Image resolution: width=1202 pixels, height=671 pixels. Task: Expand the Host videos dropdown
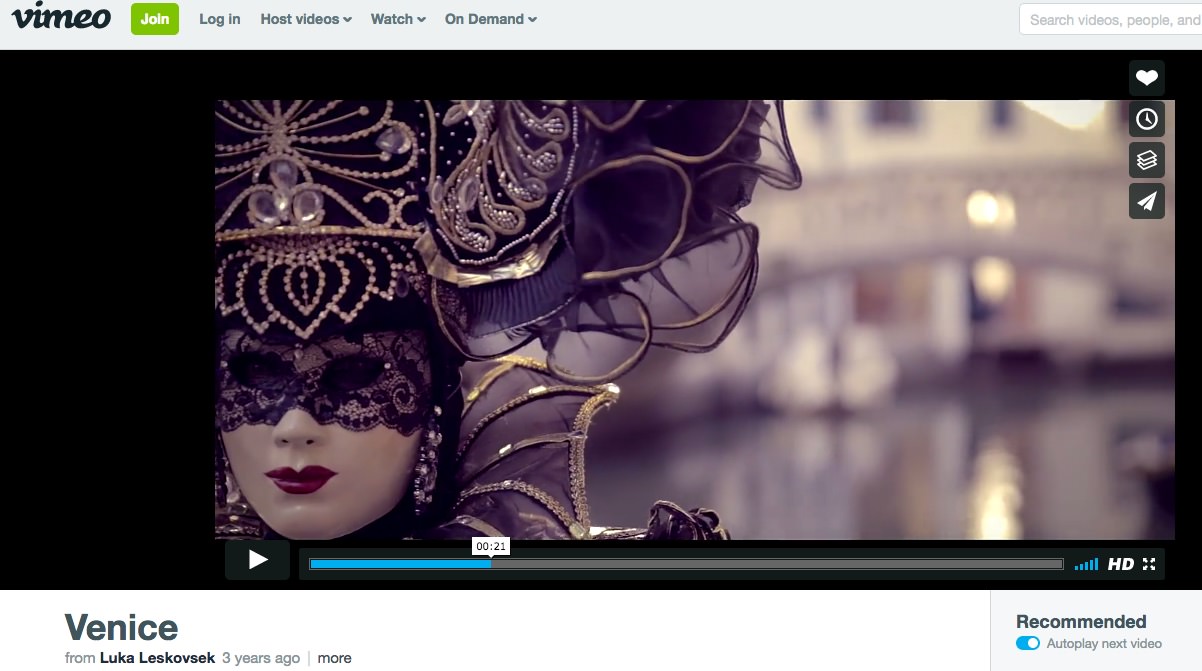(x=306, y=19)
